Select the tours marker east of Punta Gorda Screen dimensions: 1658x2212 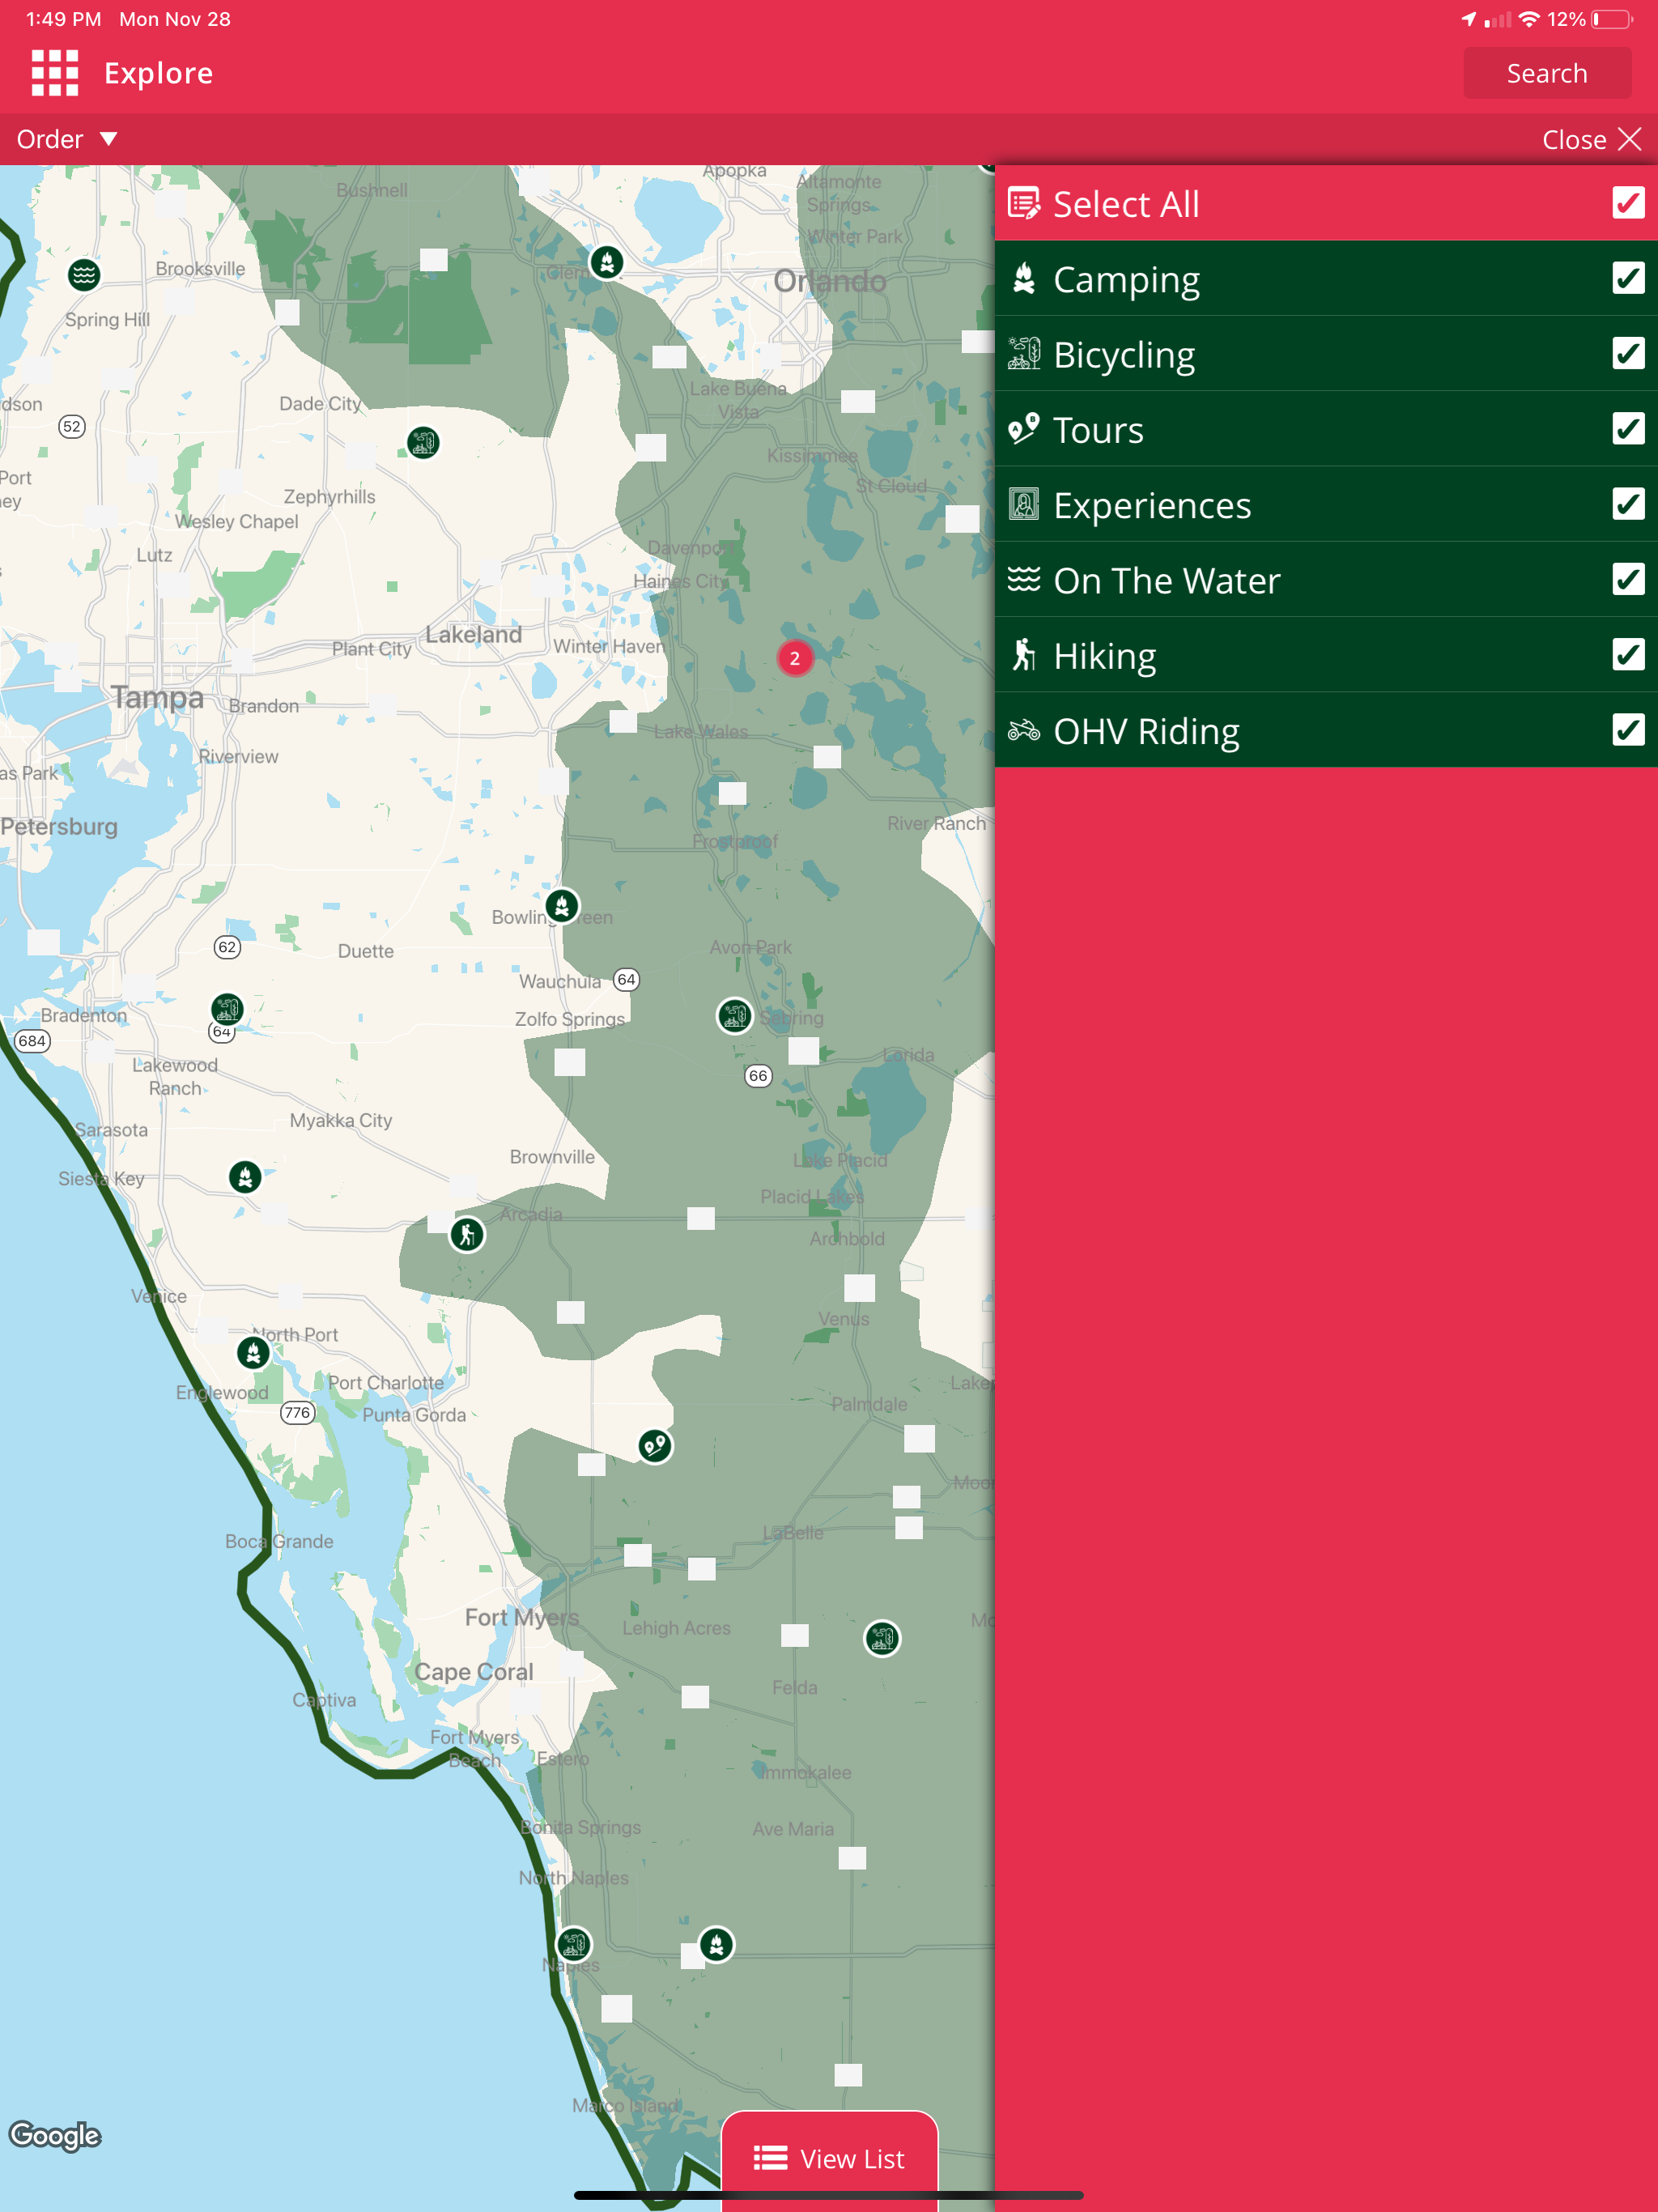(655, 1446)
